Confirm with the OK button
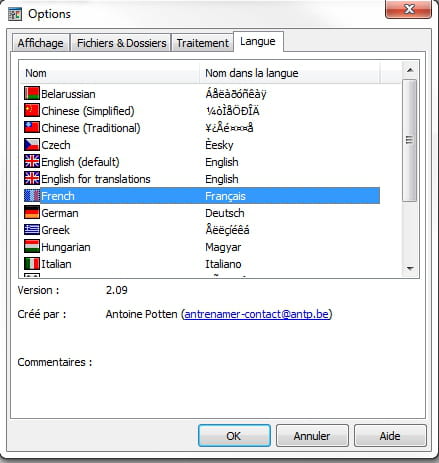This screenshot has width=439, height=463. coord(234,436)
